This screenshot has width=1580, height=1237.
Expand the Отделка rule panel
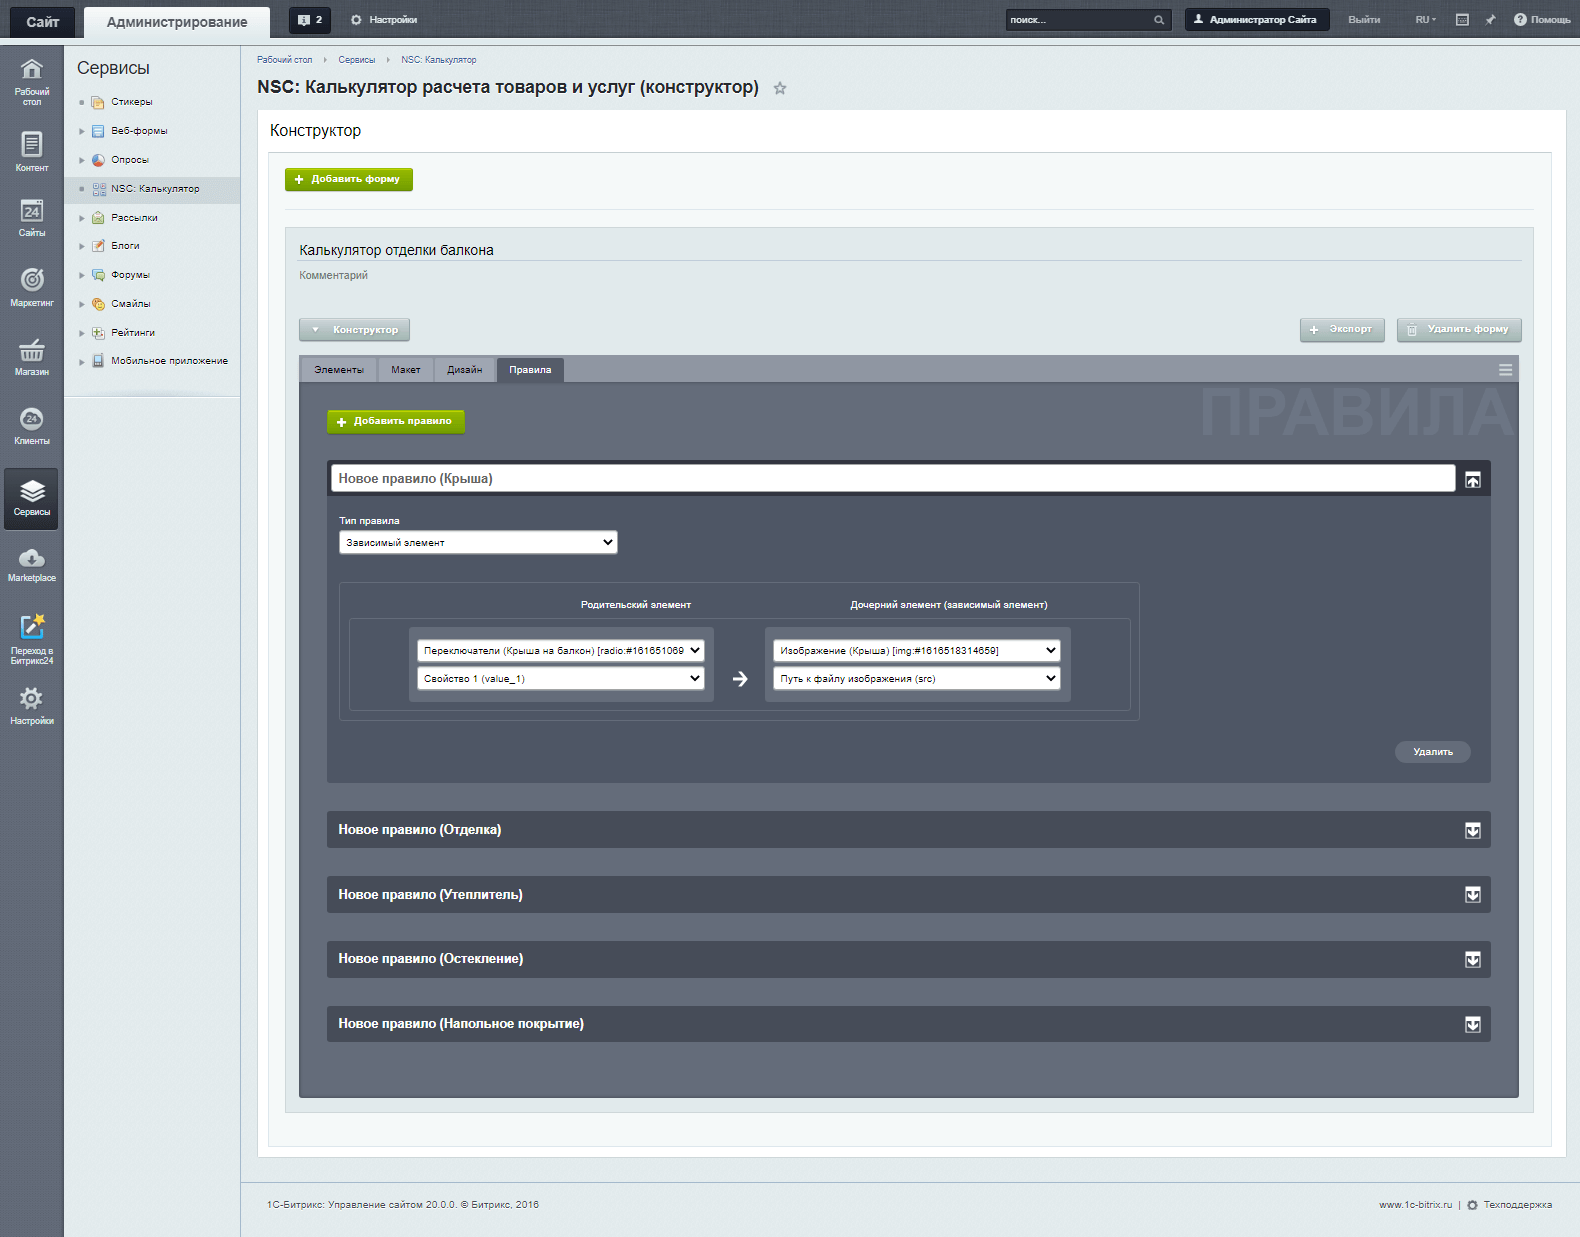[1473, 831]
